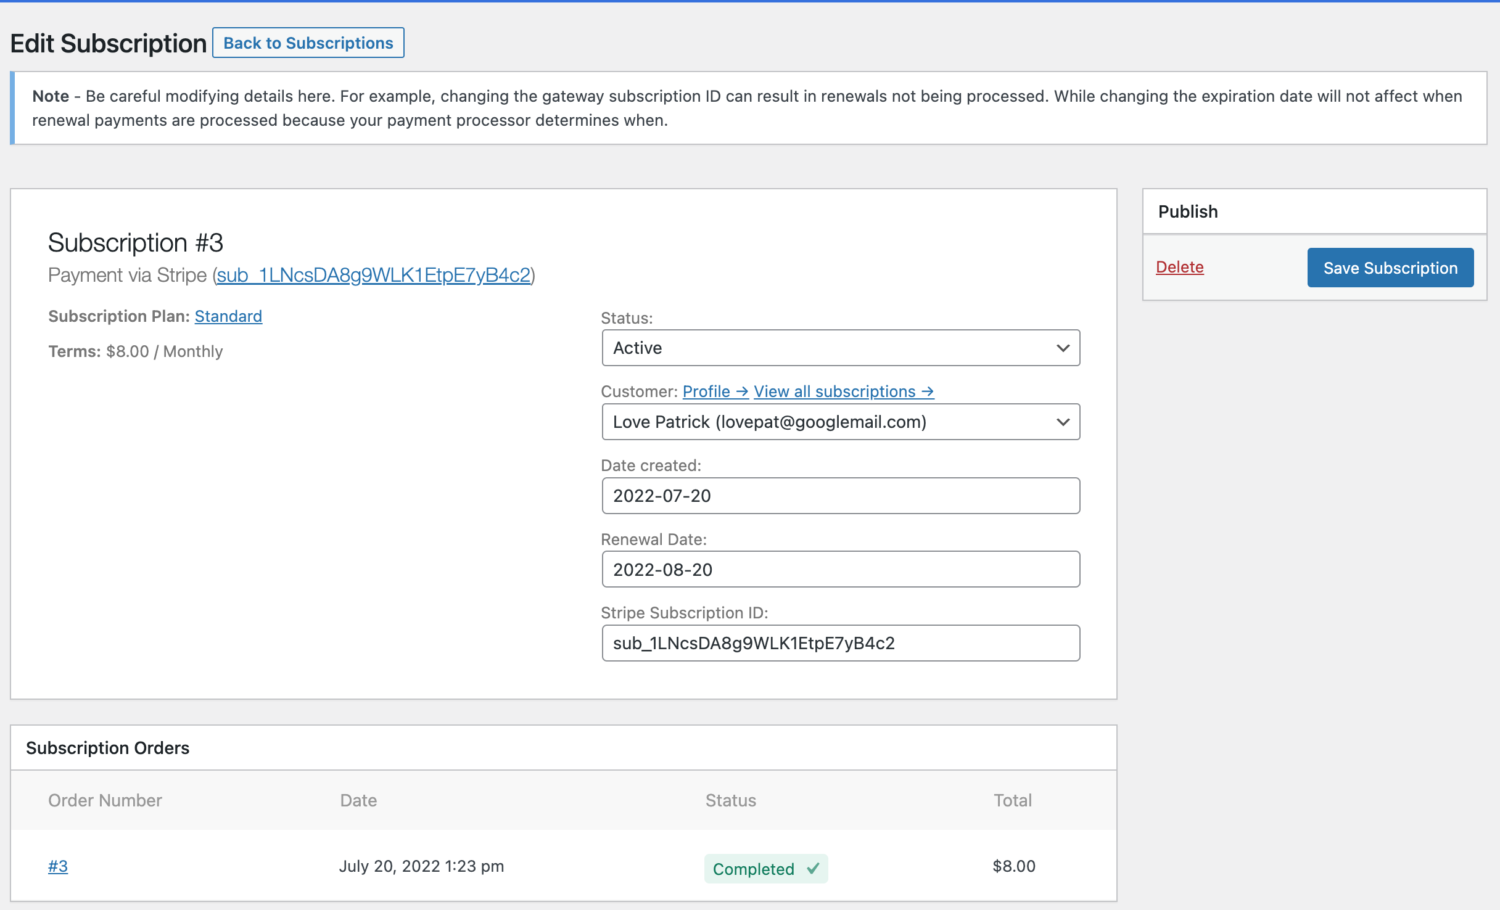This screenshot has height=910, width=1500.
Task: Click the Terms $8.00 / Monthly text
Action: click(135, 351)
